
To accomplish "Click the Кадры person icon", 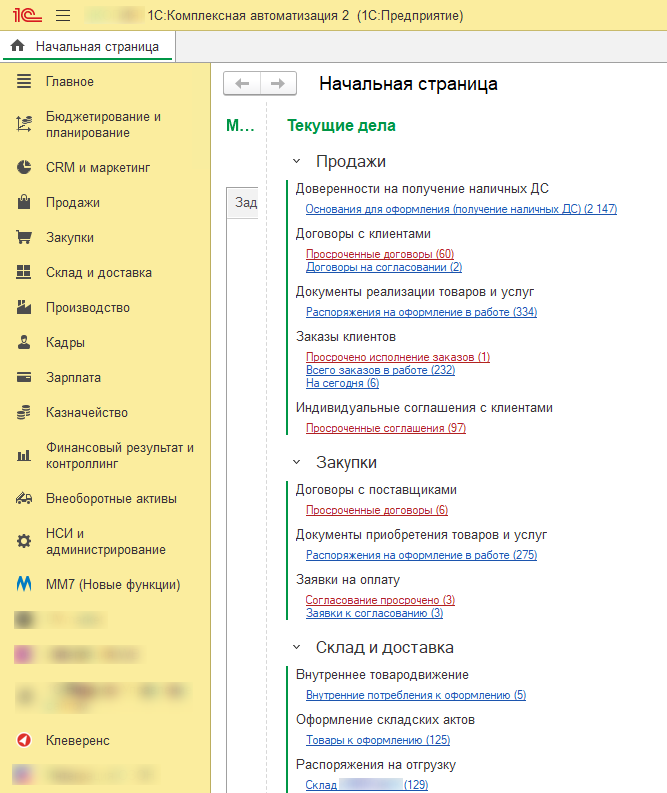I will [24, 342].
